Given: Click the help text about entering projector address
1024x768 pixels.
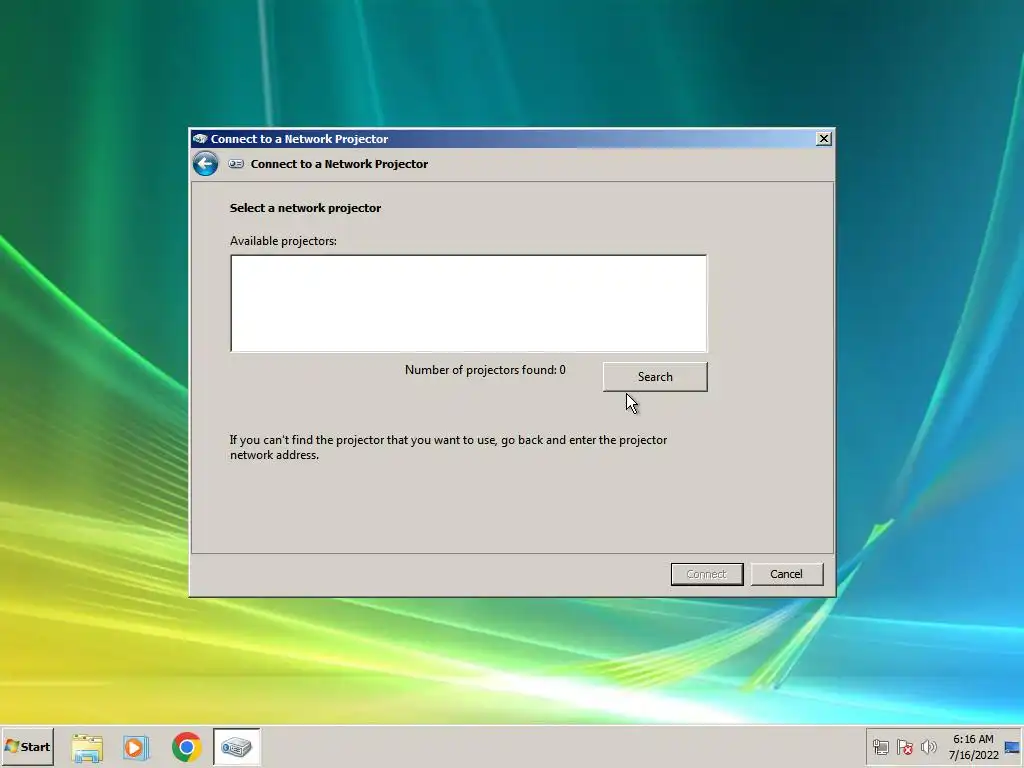Looking at the screenshot, I should point(448,447).
